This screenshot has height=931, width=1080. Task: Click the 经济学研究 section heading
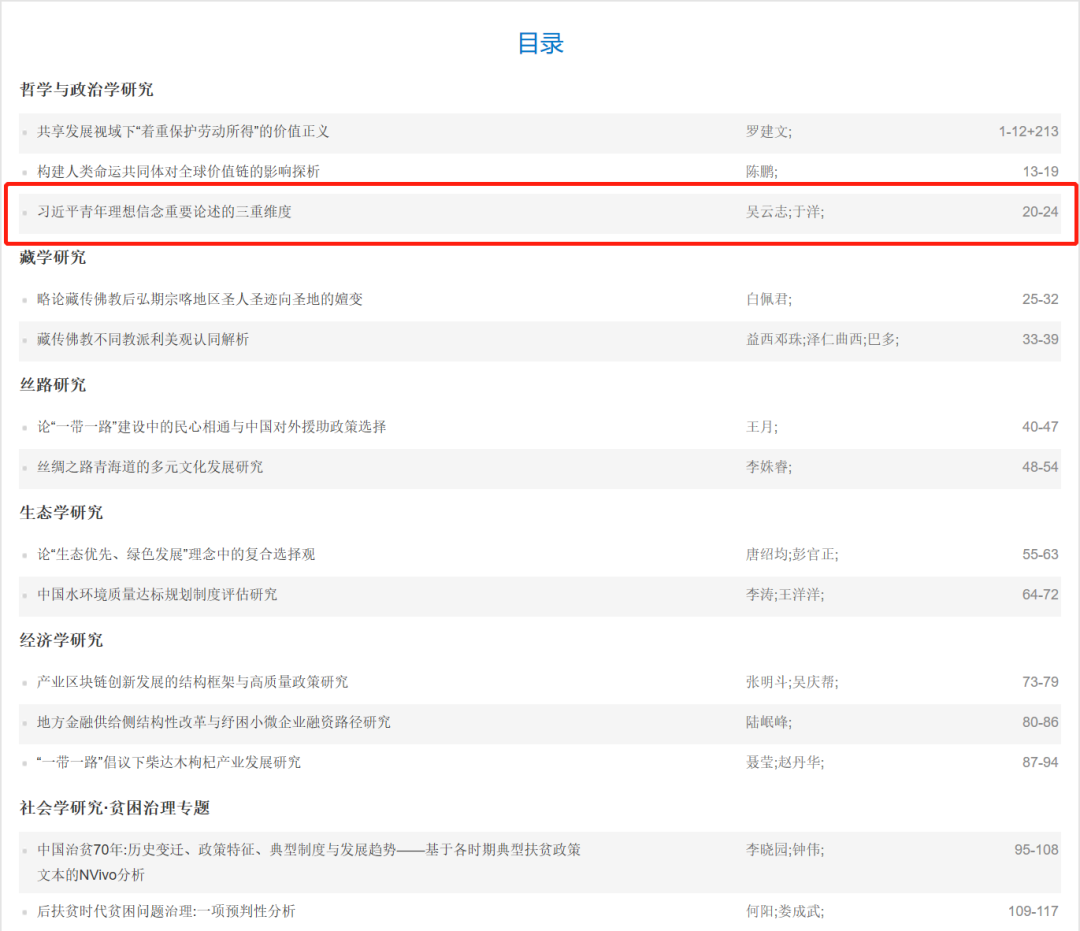coord(61,640)
